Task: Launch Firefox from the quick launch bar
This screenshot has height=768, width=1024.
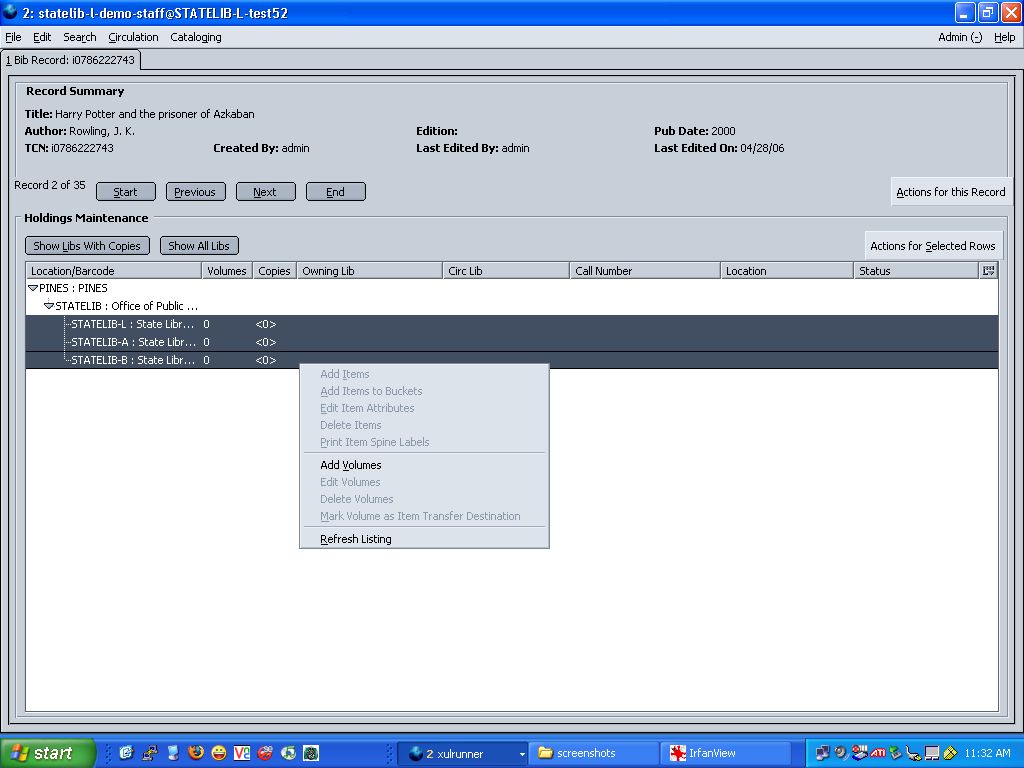Action: [x=195, y=753]
